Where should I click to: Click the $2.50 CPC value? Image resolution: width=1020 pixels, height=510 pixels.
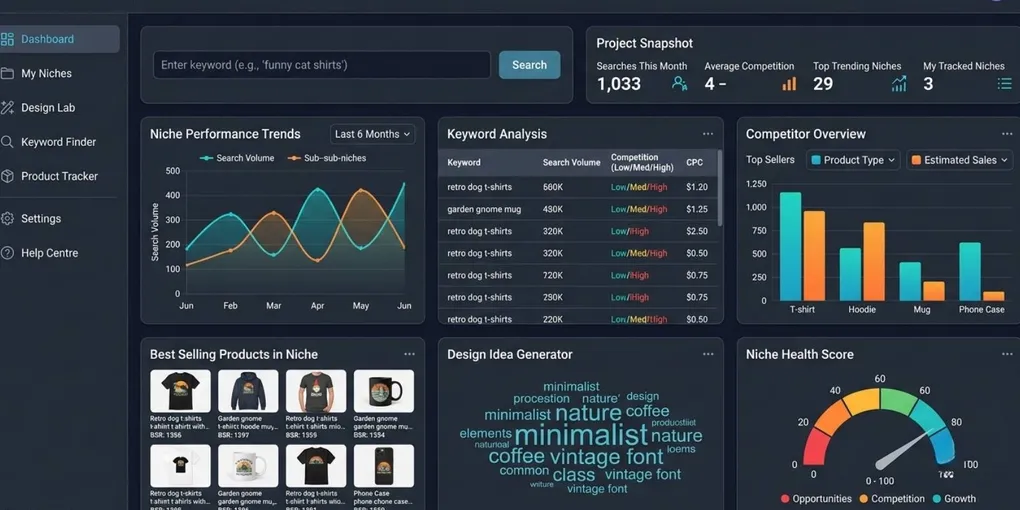(x=697, y=232)
